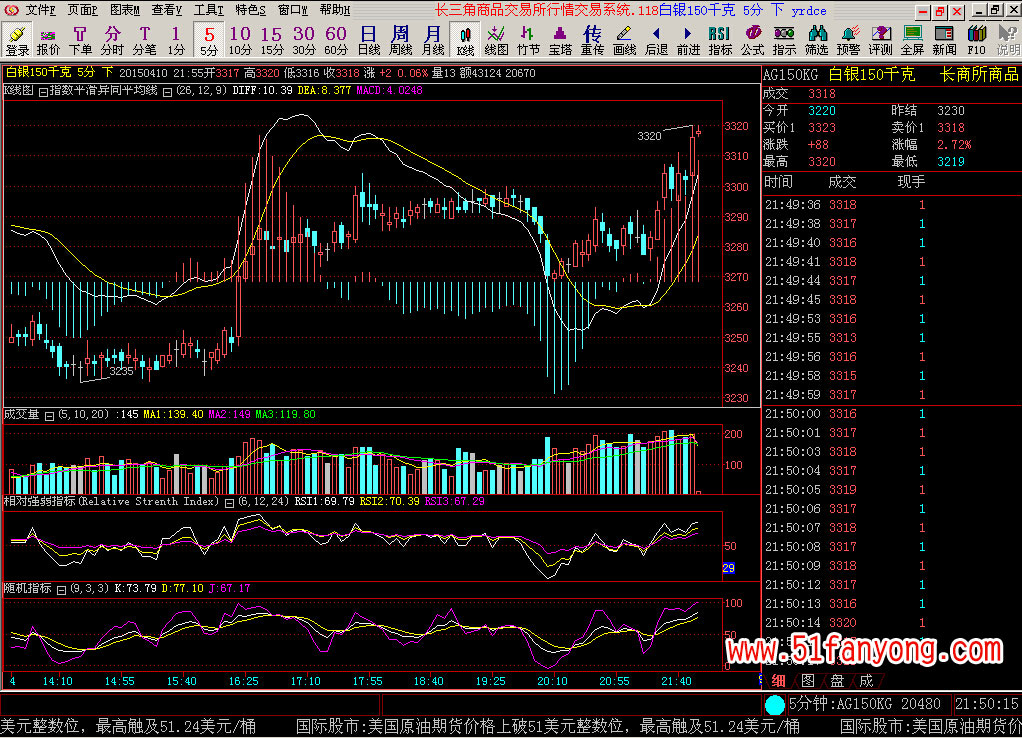Open the 预警 alert bell icon
This screenshot has width=1022, height=738.
[x=848, y=40]
